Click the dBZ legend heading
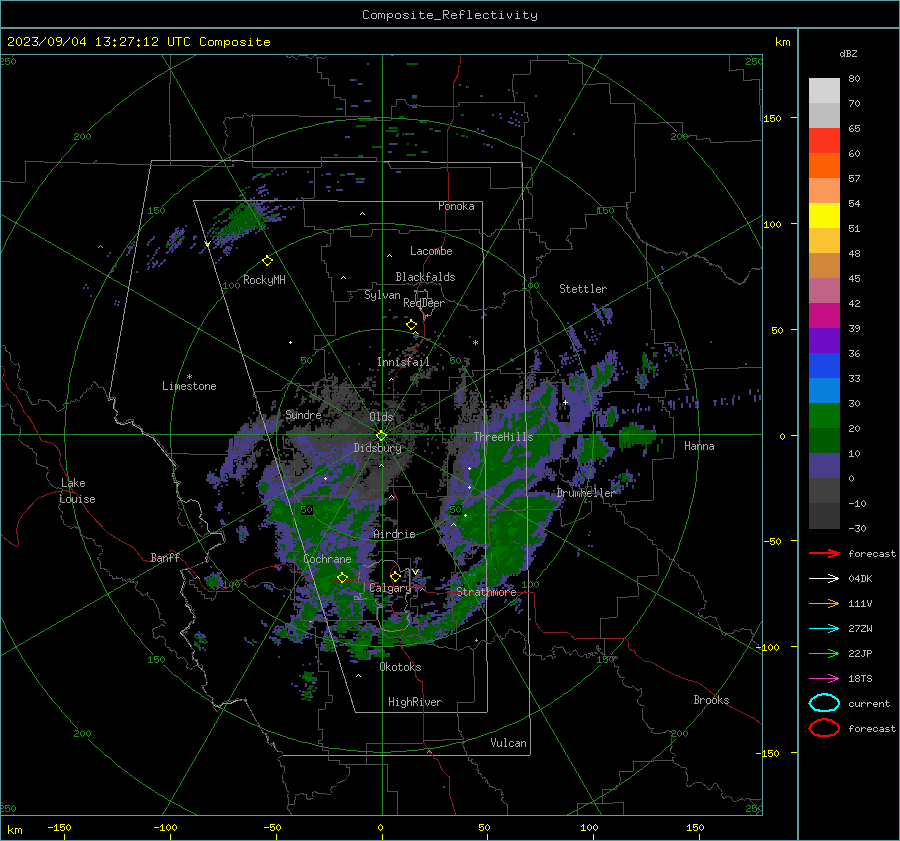The width and height of the screenshot is (900, 841). coord(848,53)
